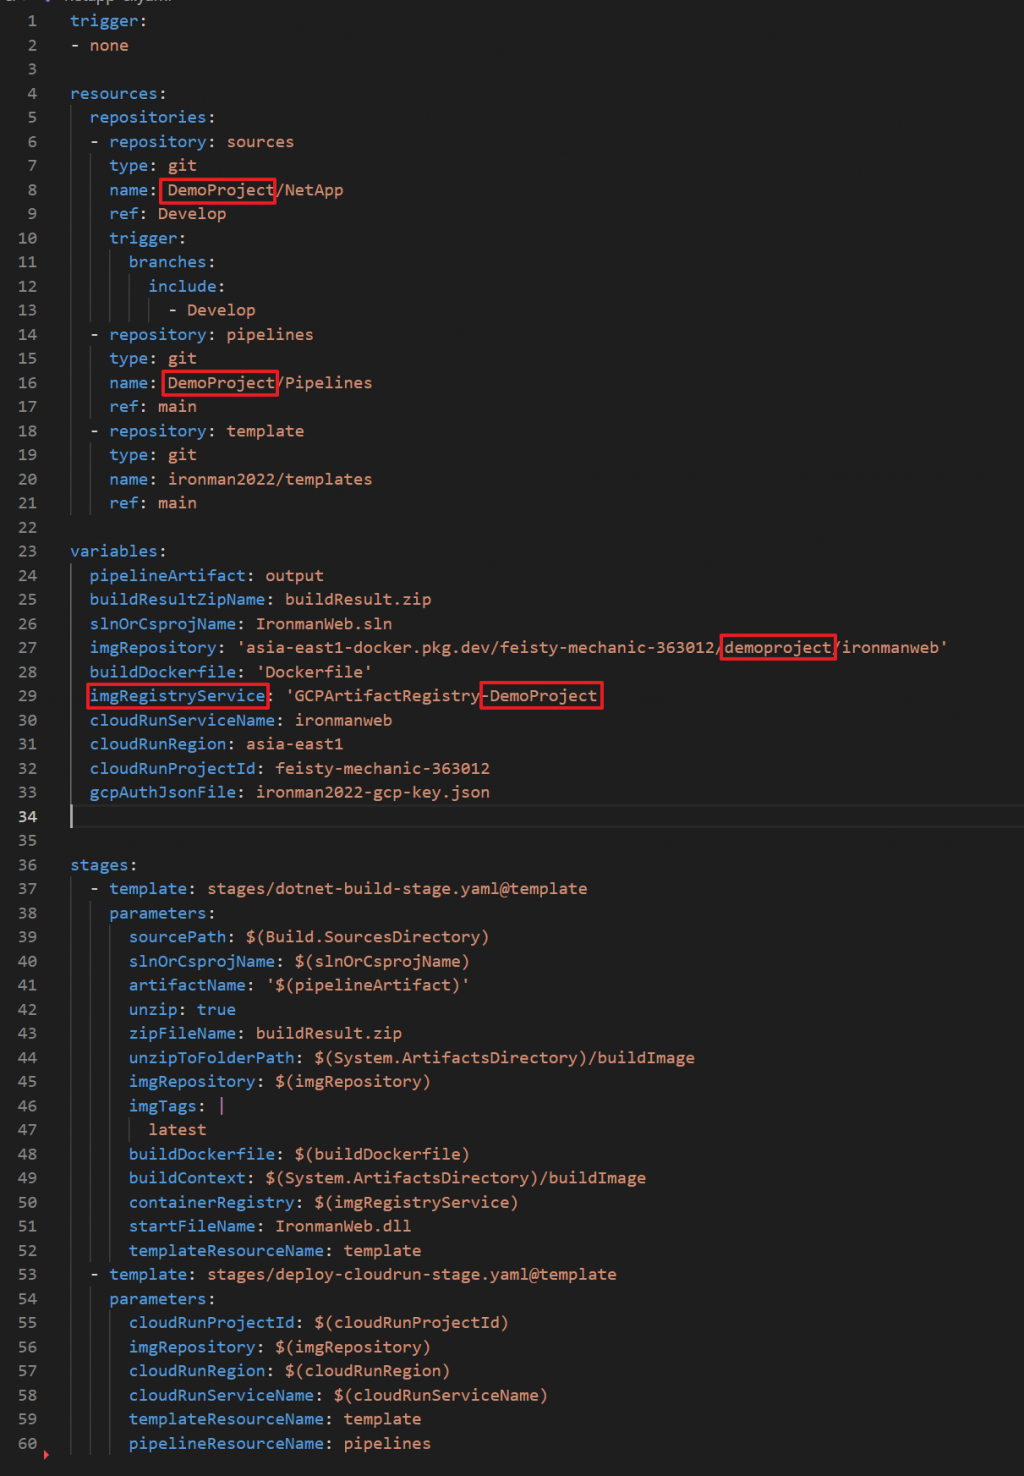
Task: Click 'stages/dotnet-build-stage.yaml@template' path
Action: 397,889
